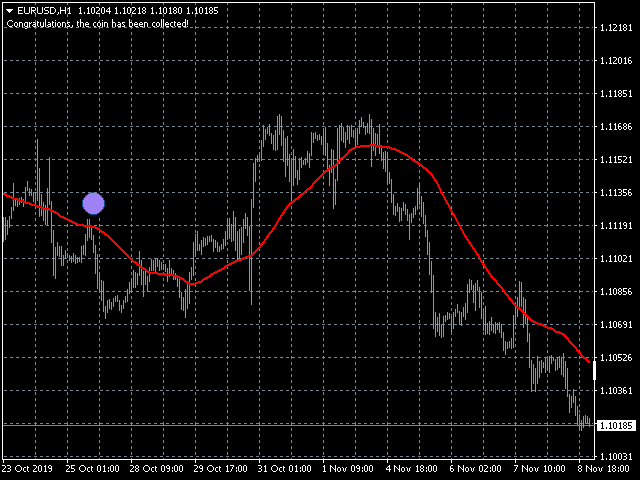The height and width of the screenshot is (480, 640).
Task: Click the purple coin circle on the chart
Action: pos(93,204)
